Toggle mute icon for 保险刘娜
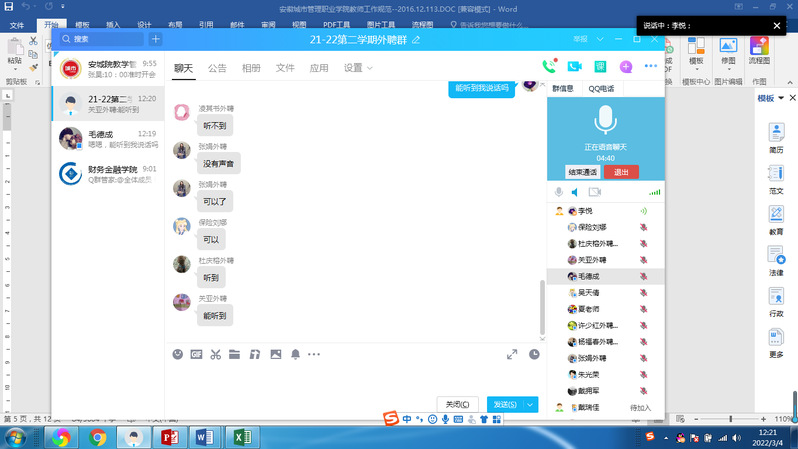 click(644, 228)
